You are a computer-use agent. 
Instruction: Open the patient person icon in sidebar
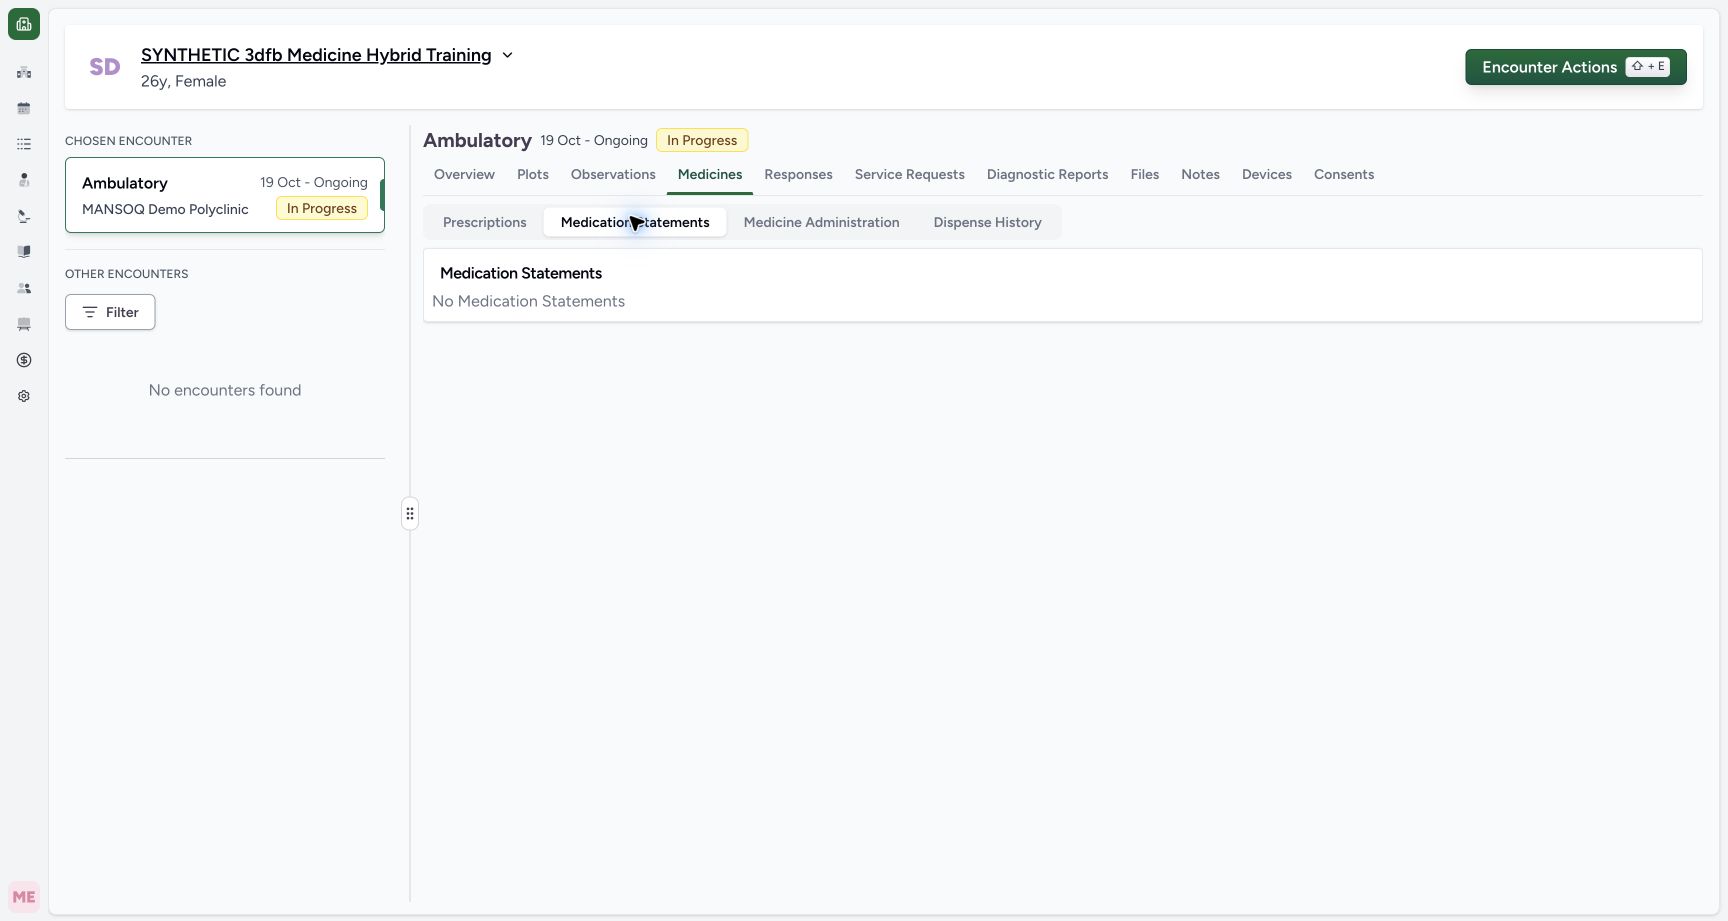(x=24, y=180)
